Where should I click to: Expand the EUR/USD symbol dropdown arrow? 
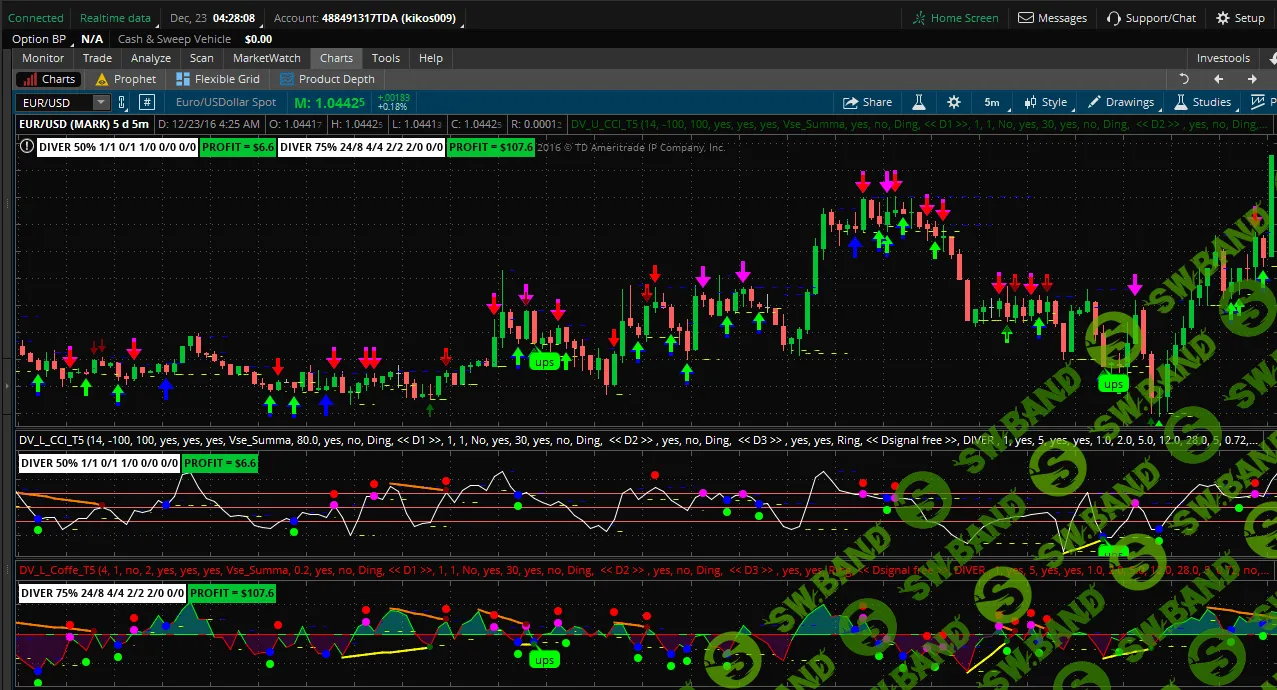tap(100, 102)
